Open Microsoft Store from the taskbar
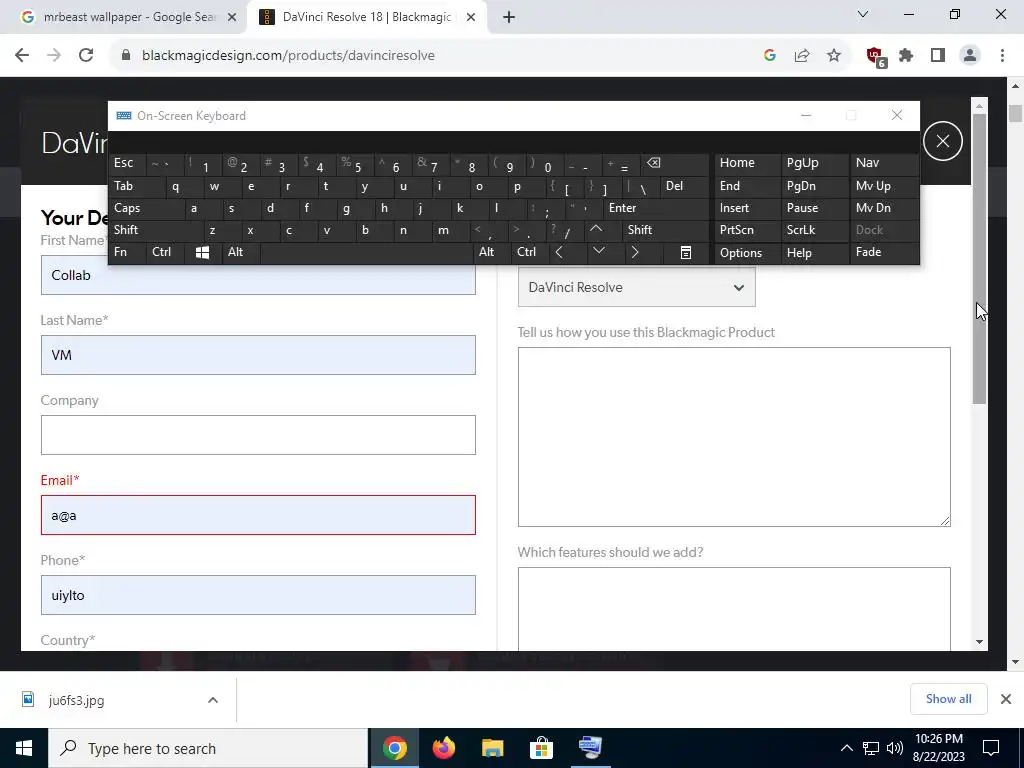1024x768 pixels. pos(541,748)
